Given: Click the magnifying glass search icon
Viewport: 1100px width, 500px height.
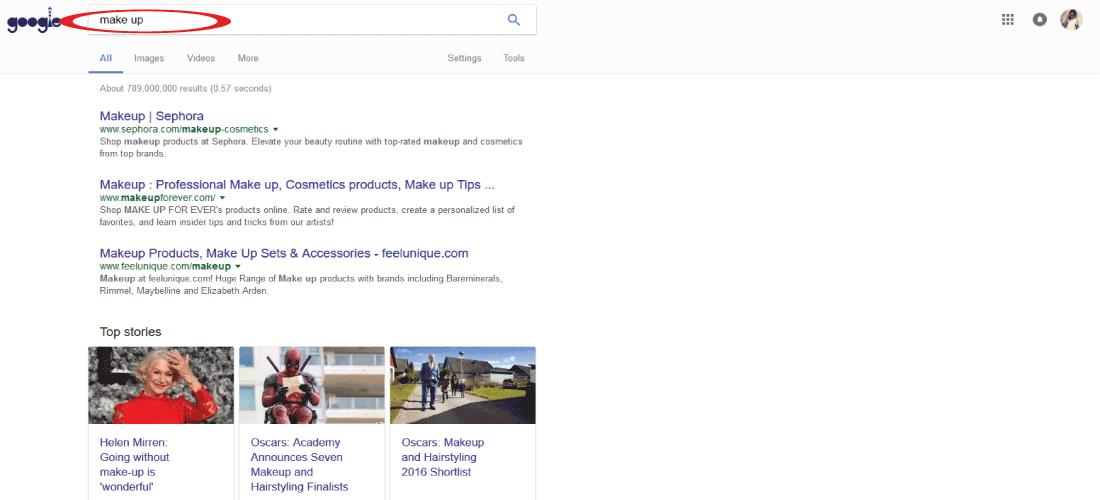Looking at the screenshot, I should 514,20.
